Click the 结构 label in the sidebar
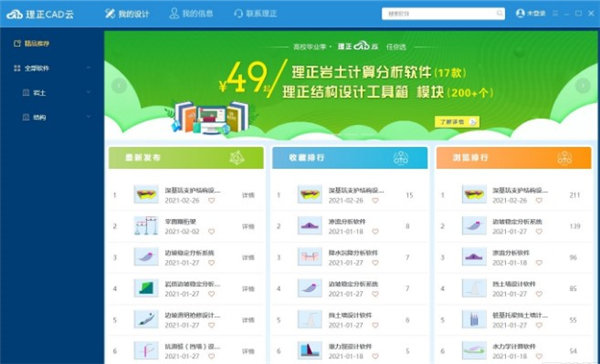 [39, 118]
